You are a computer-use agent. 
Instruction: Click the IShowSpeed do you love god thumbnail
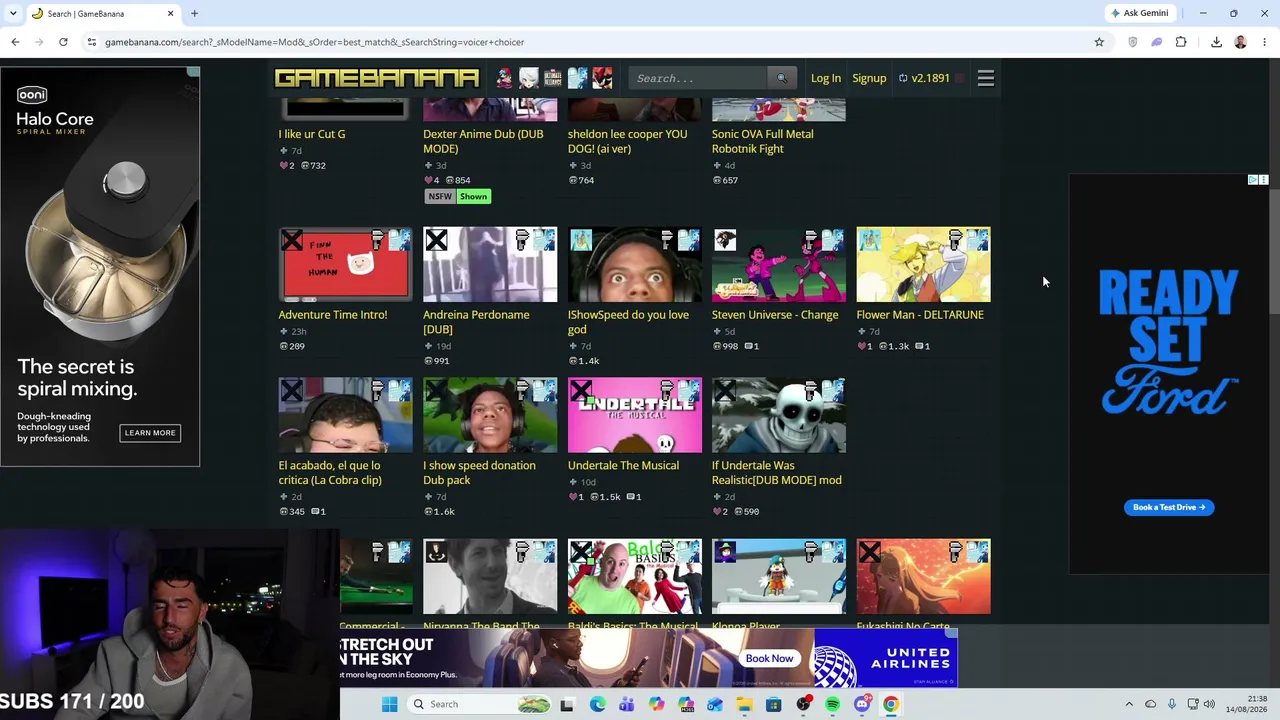[x=635, y=265]
